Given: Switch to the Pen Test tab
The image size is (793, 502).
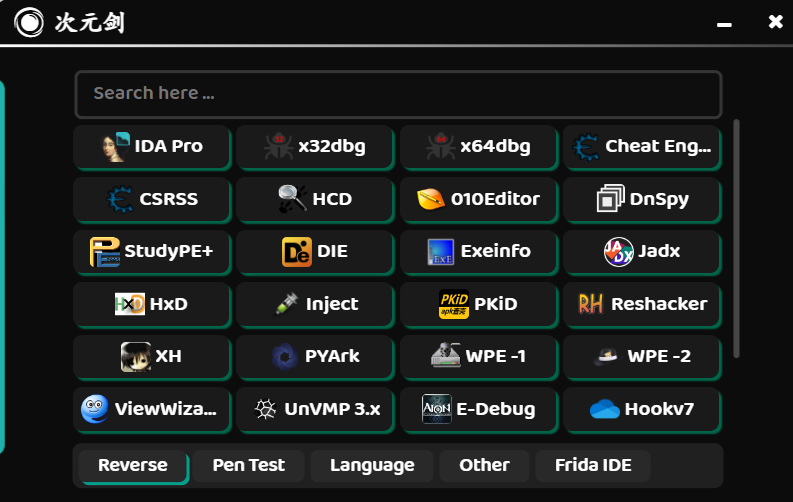Looking at the screenshot, I should [249, 466].
